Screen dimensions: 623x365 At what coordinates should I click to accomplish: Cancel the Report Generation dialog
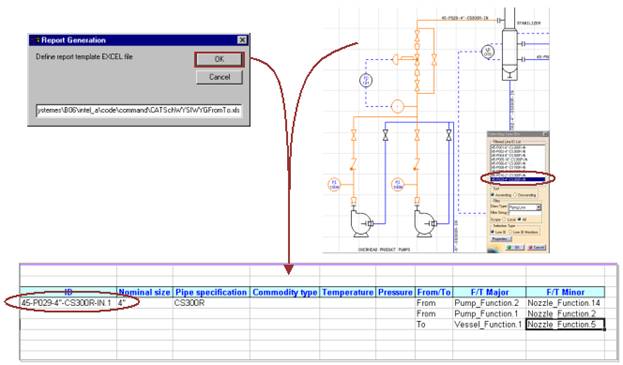click(219, 77)
